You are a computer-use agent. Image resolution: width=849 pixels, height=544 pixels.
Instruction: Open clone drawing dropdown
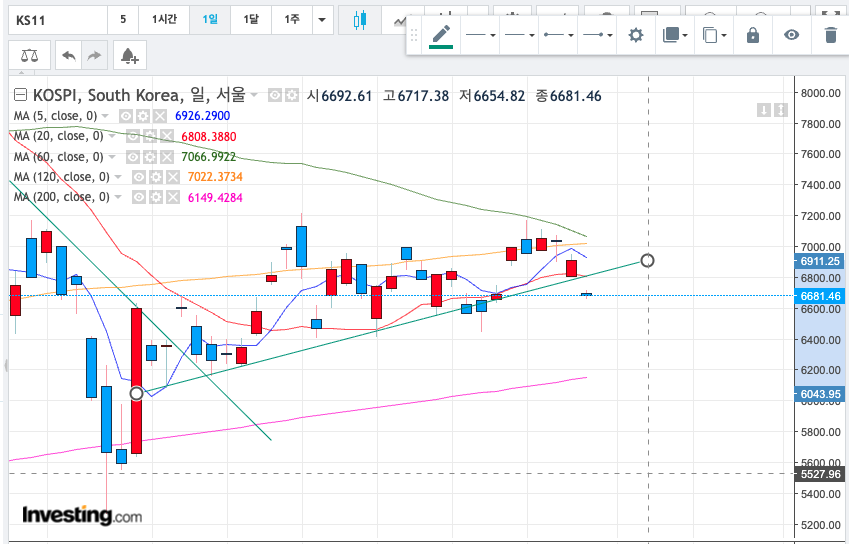[714, 36]
